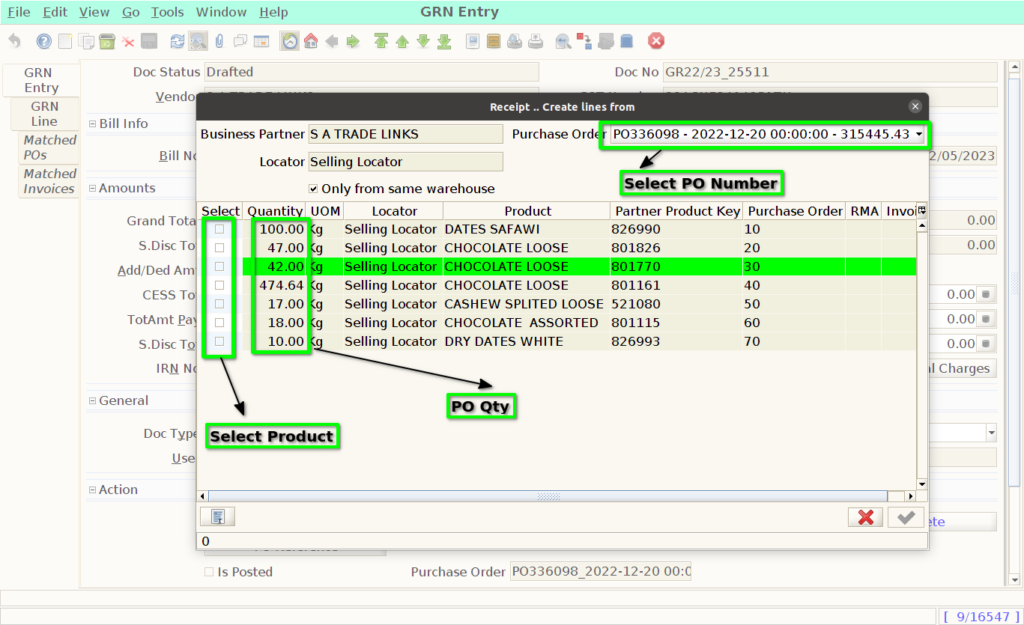This screenshot has height=625, width=1024.
Task: Select the DRY DATES WHITE row checkbox
Action: pyautogui.click(x=219, y=341)
